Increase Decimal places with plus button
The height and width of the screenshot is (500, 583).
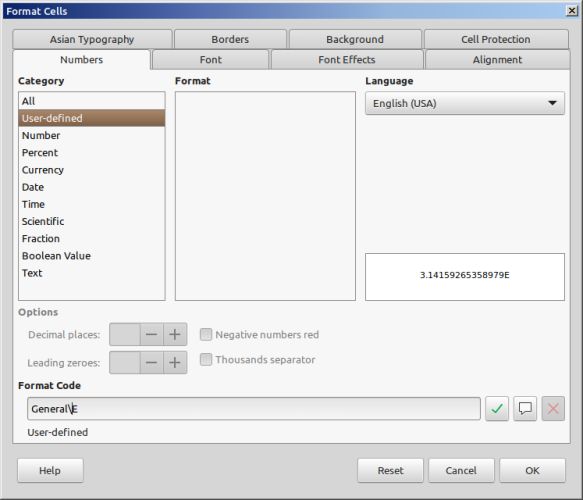click(x=175, y=334)
